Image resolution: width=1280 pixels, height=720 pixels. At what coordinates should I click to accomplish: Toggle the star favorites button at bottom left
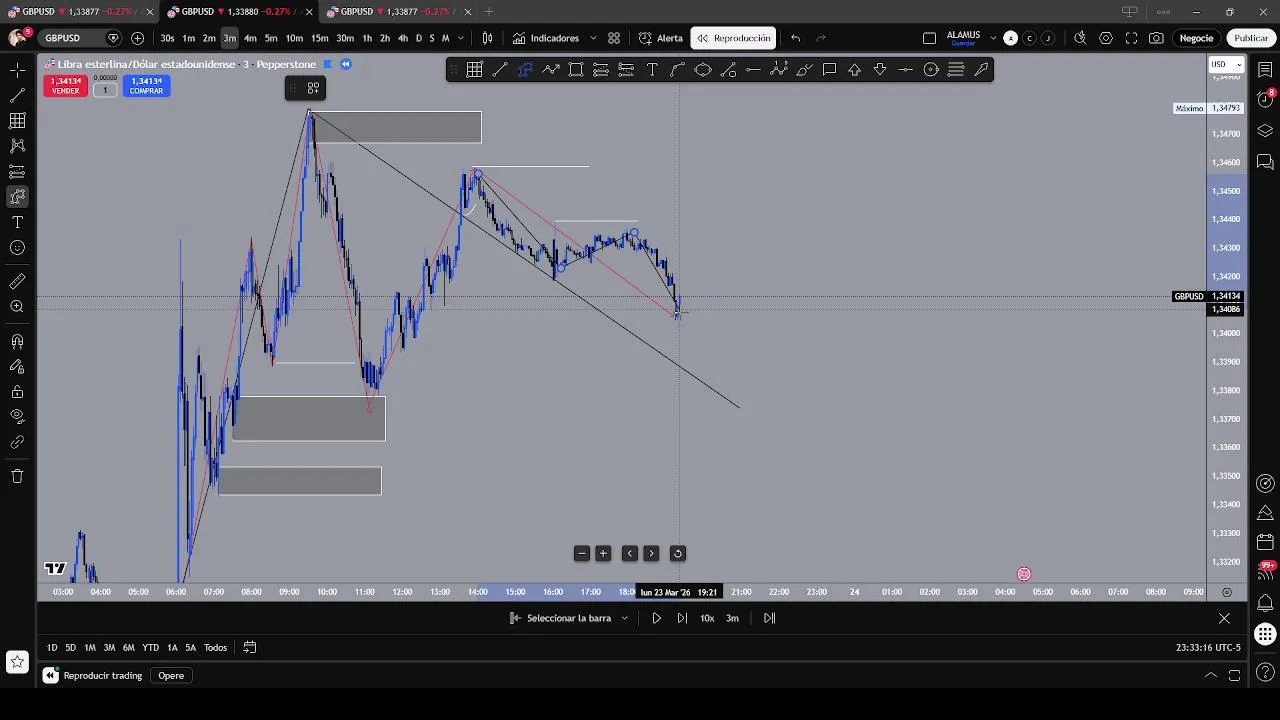(17, 661)
